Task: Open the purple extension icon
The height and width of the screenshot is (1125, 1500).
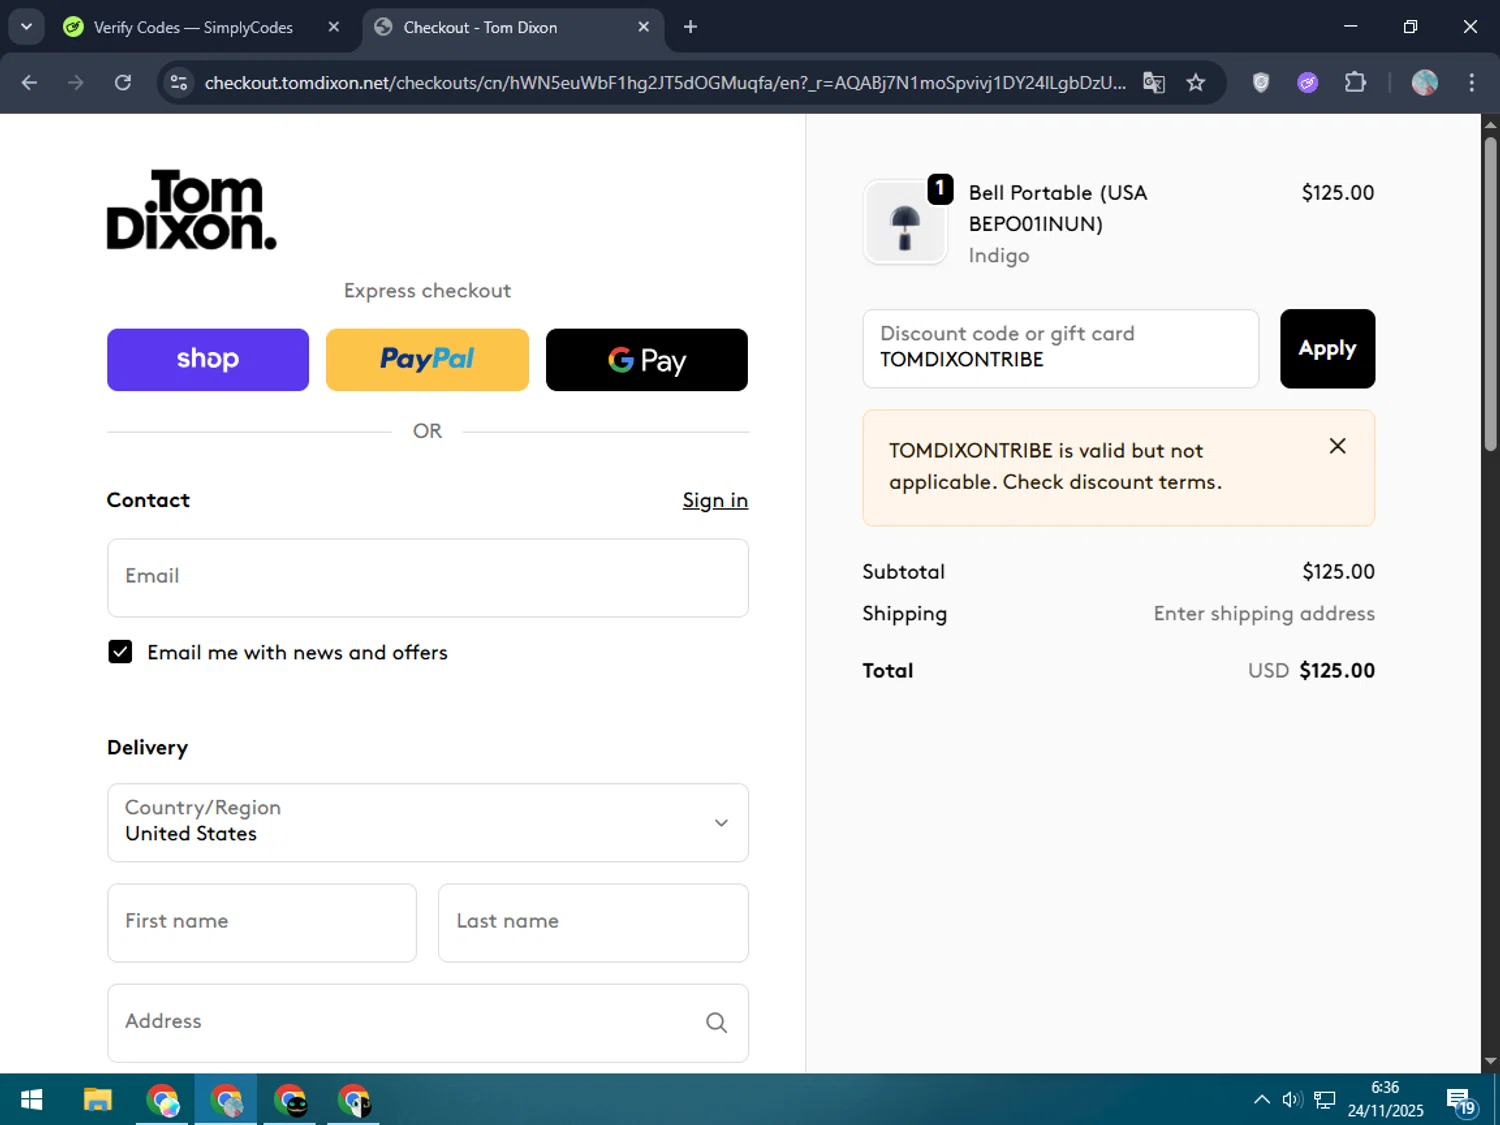Action: pyautogui.click(x=1308, y=83)
